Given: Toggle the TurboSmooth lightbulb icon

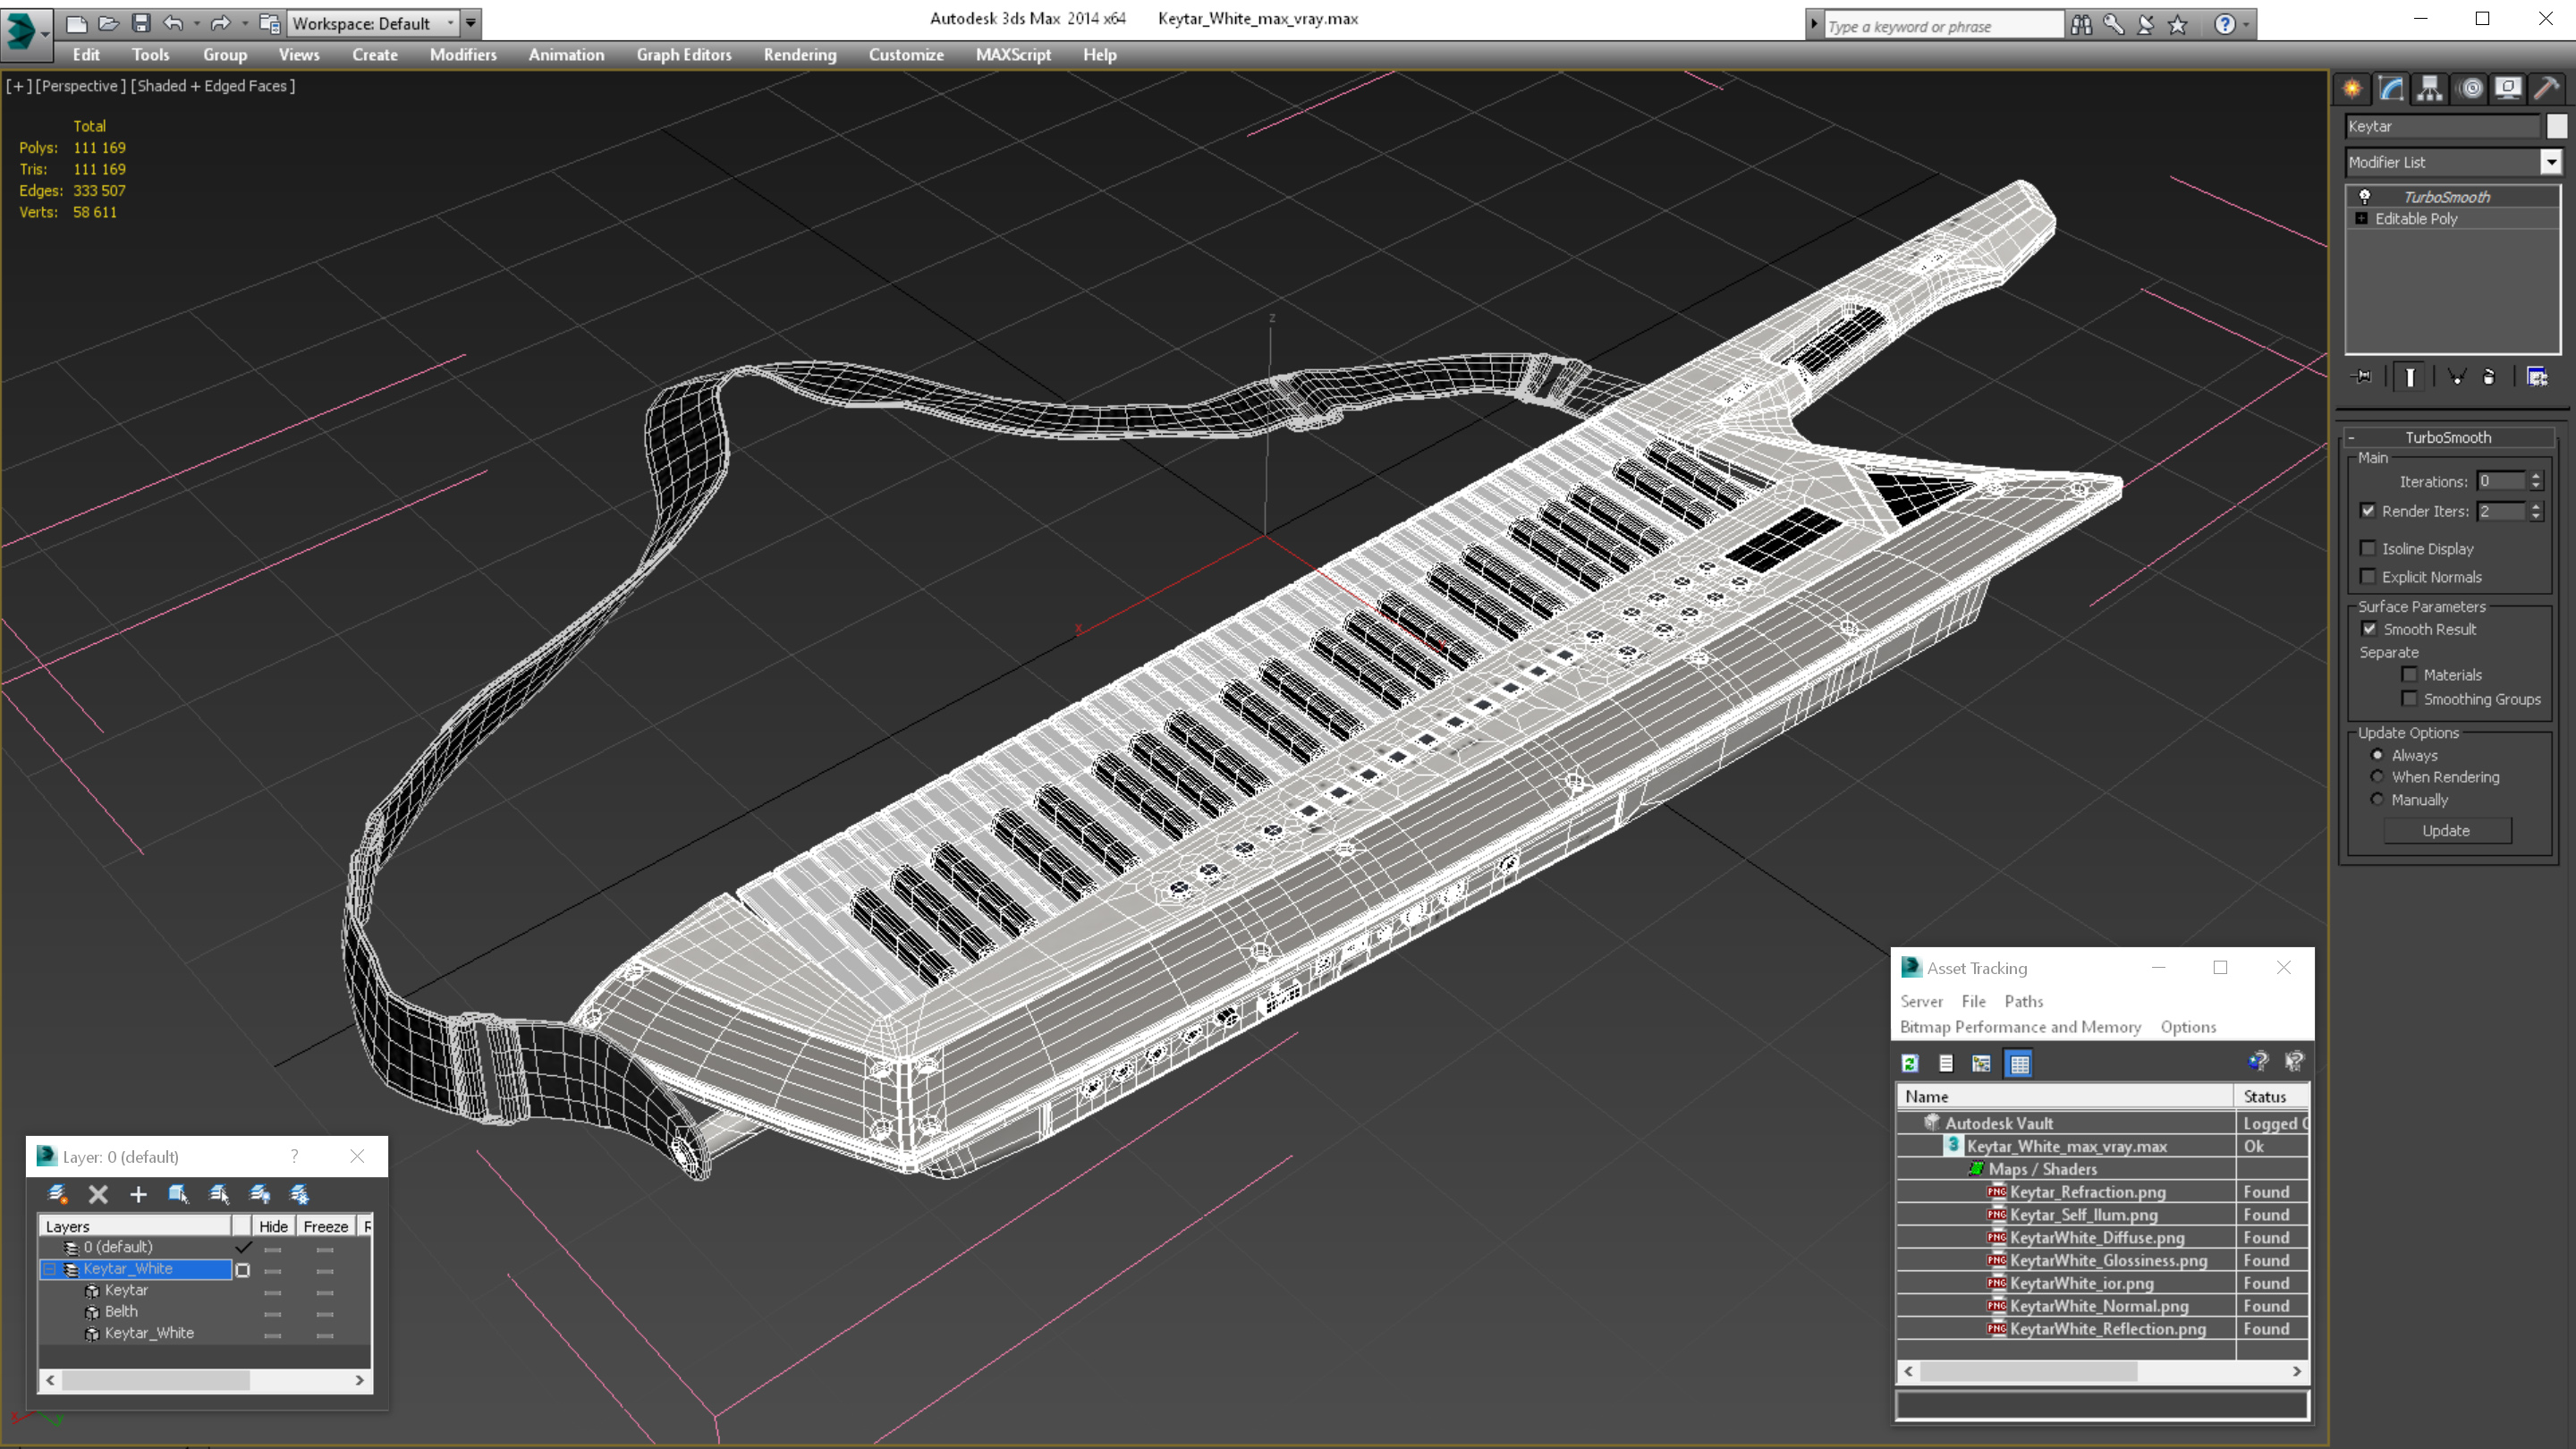Looking at the screenshot, I should click(2365, 197).
